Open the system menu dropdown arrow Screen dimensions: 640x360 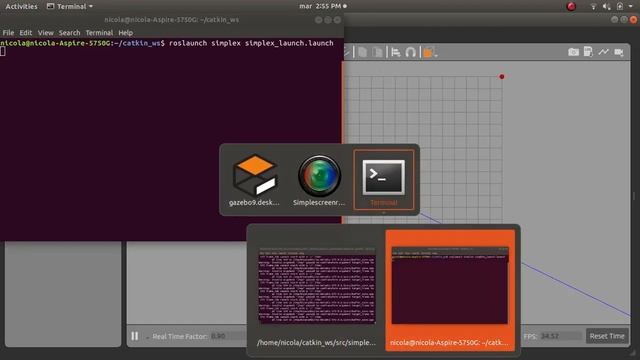click(631, 6)
